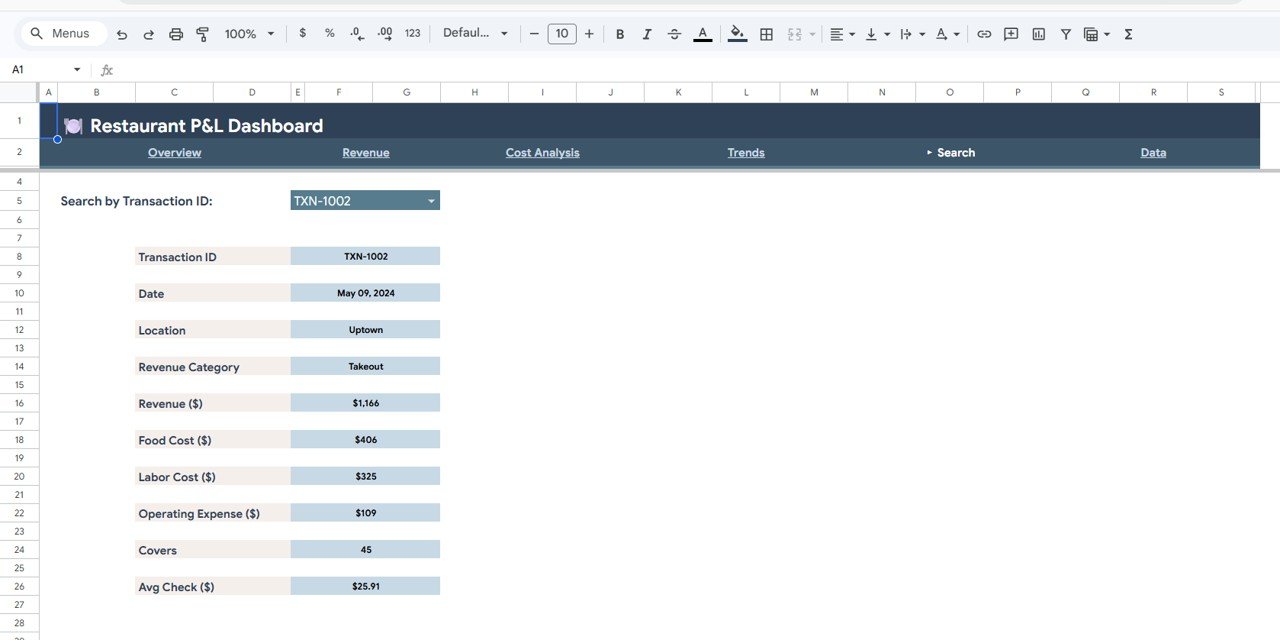Switch to the Trends tab
The width and height of the screenshot is (1280, 640).
click(x=745, y=152)
